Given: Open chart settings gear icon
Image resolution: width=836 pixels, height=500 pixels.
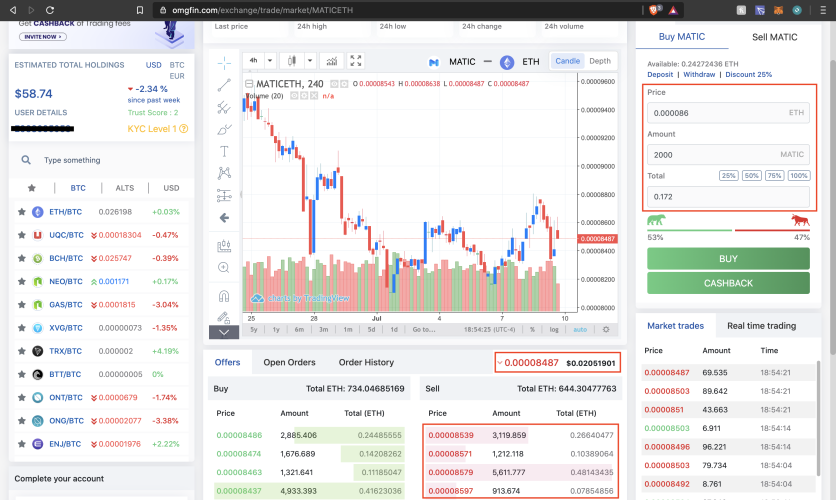Looking at the screenshot, I should pyautogui.click(x=606, y=329).
